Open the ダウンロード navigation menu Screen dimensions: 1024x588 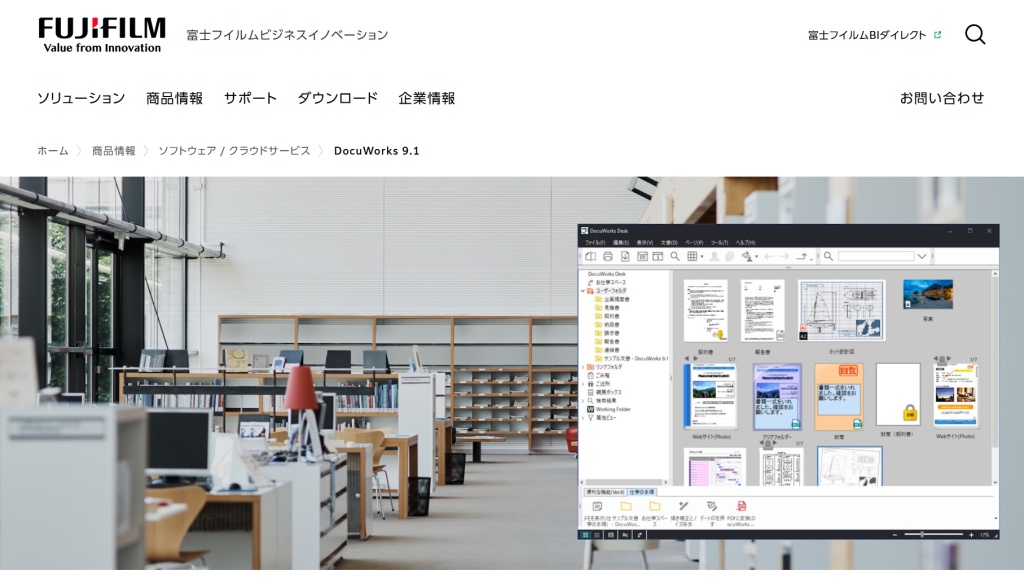tap(337, 98)
